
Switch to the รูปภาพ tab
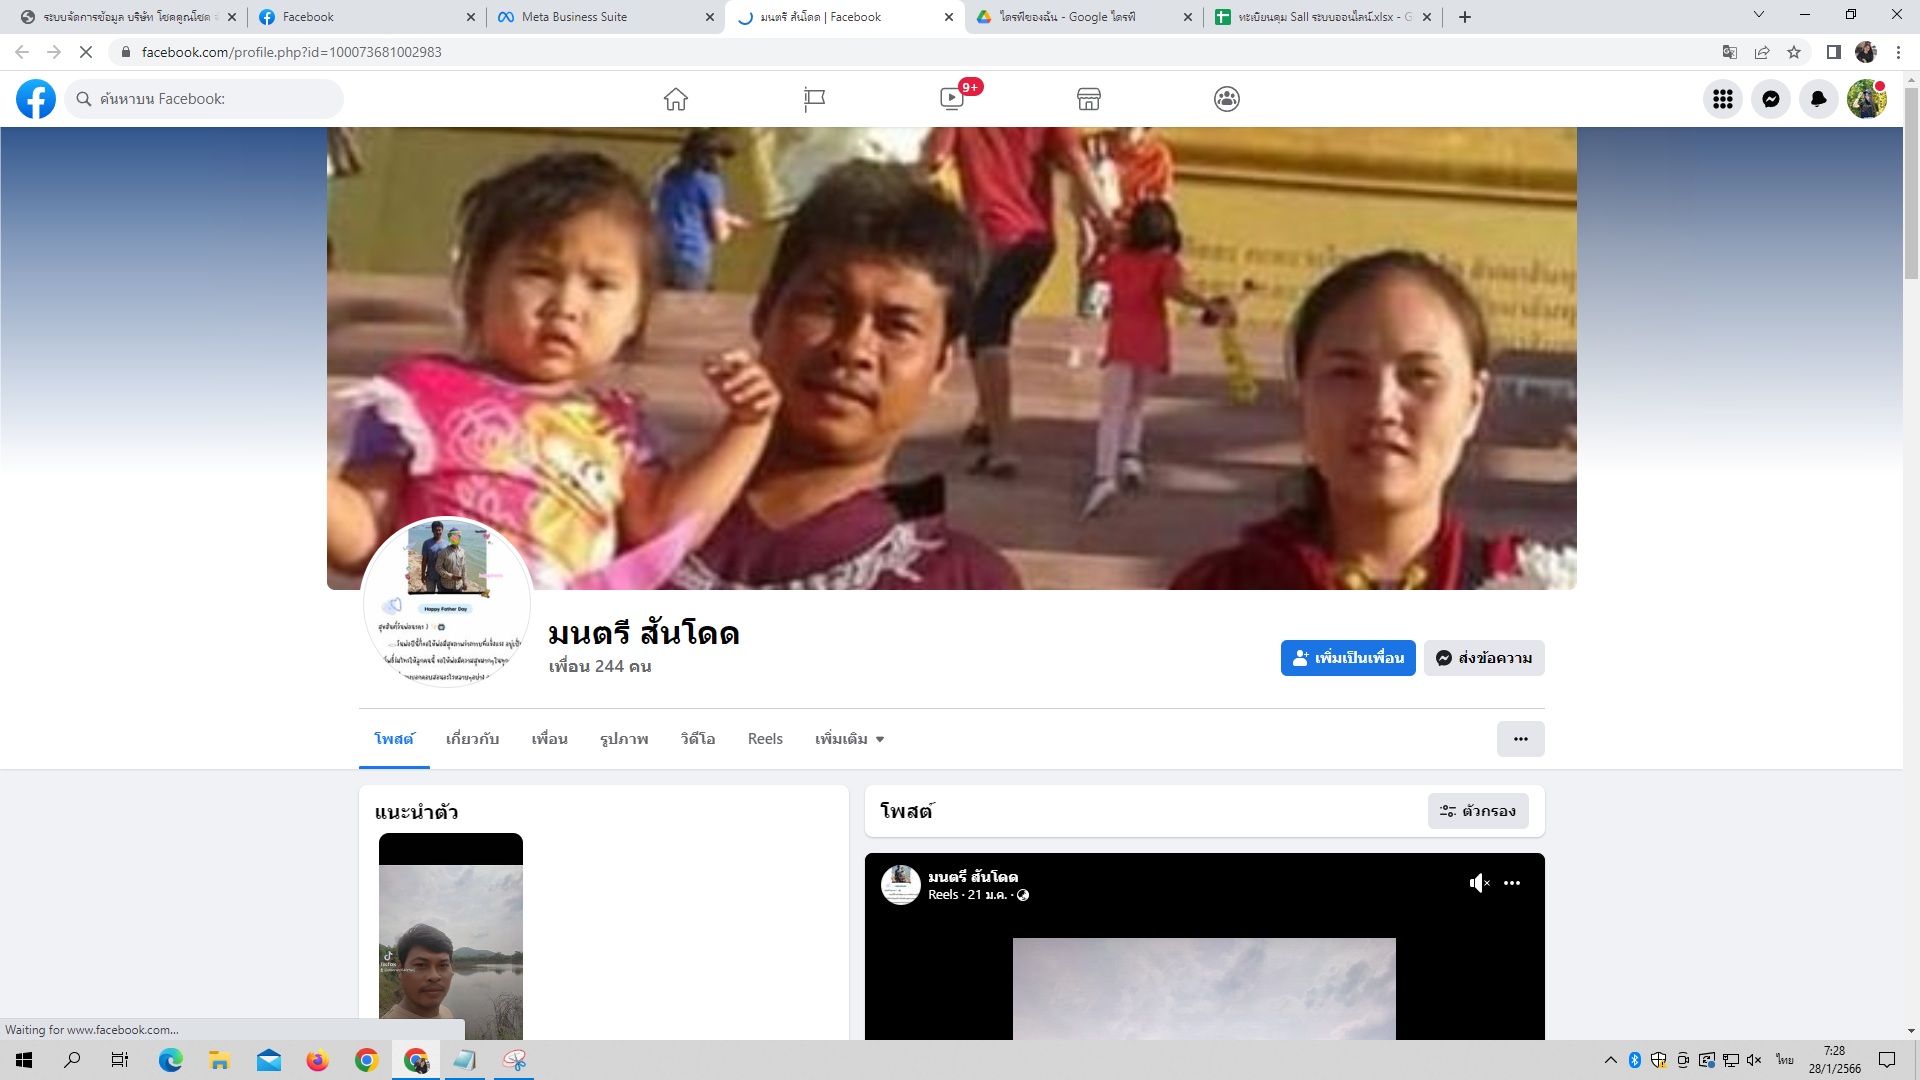tap(624, 739)
